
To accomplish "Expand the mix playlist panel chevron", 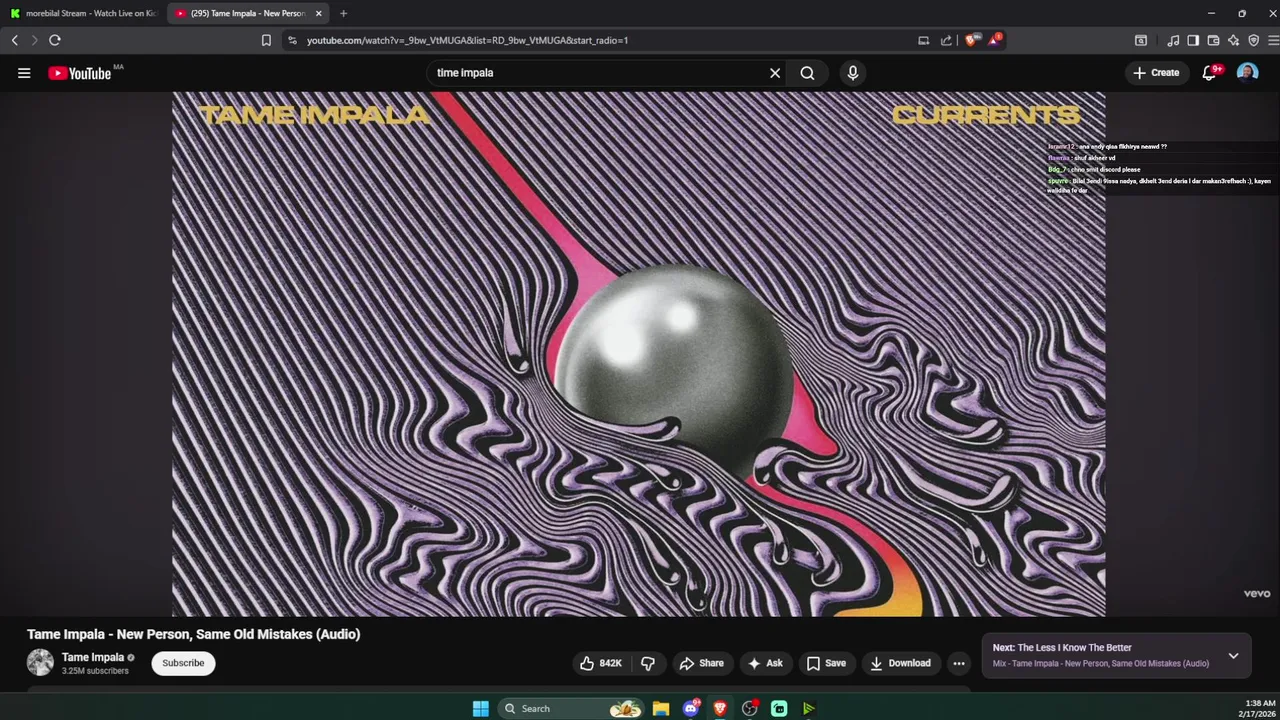I will tap(1233, 656).
